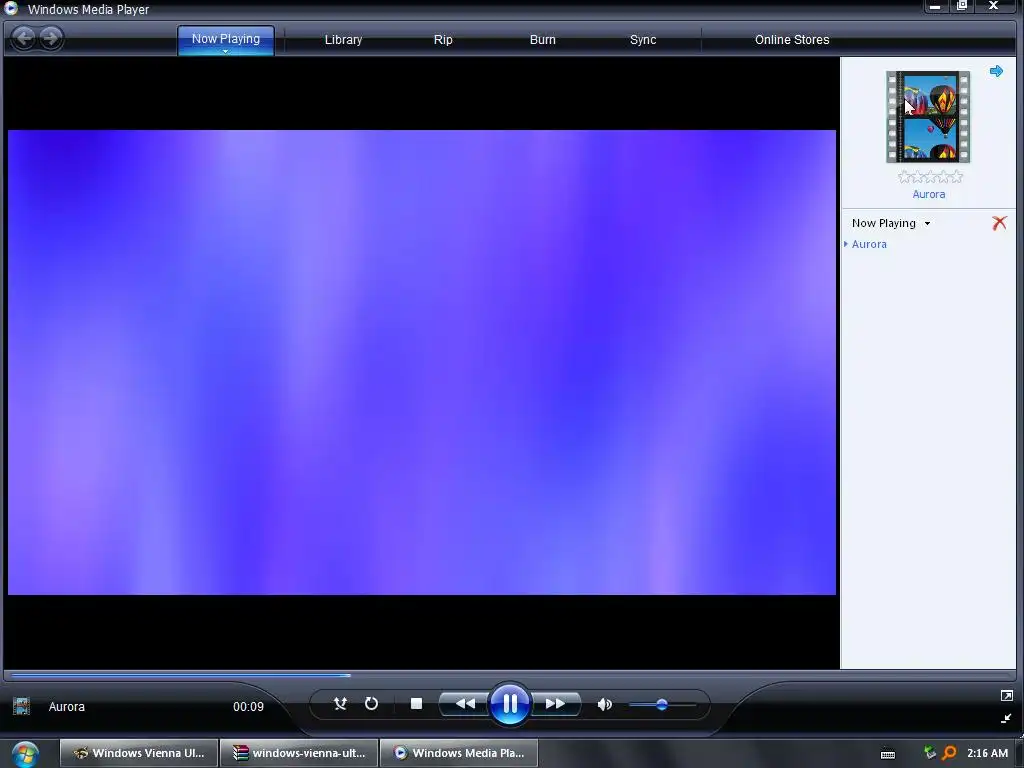This screenshot has height=768, width=1024.
Task: Open the Library tab
Action: pyautogui.click(x=343, y=40)
